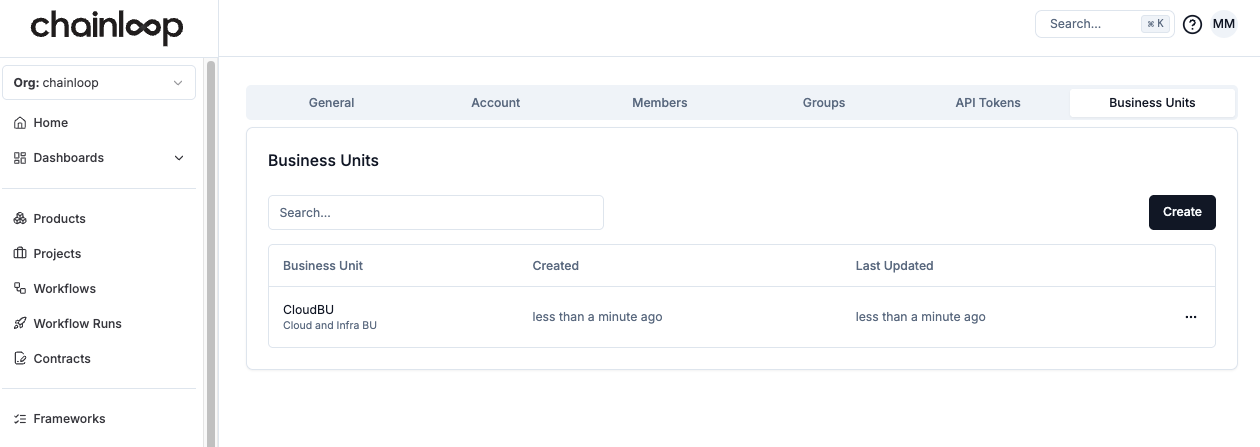Switch to the Groups tab
1260x447 pixels.
[x=824, y=103]
